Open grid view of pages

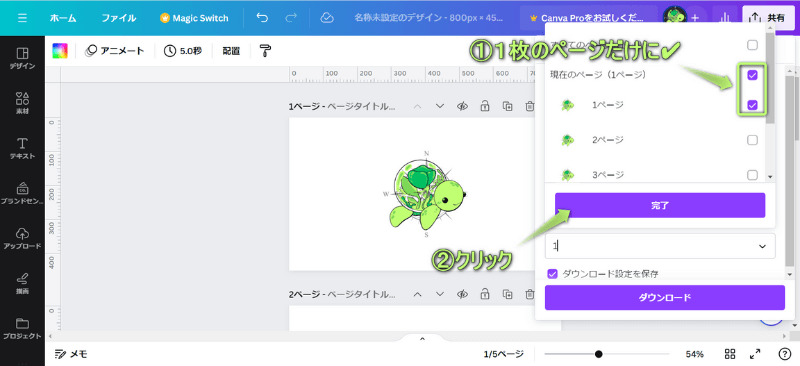pyautogui.click(x=730, y=354)
